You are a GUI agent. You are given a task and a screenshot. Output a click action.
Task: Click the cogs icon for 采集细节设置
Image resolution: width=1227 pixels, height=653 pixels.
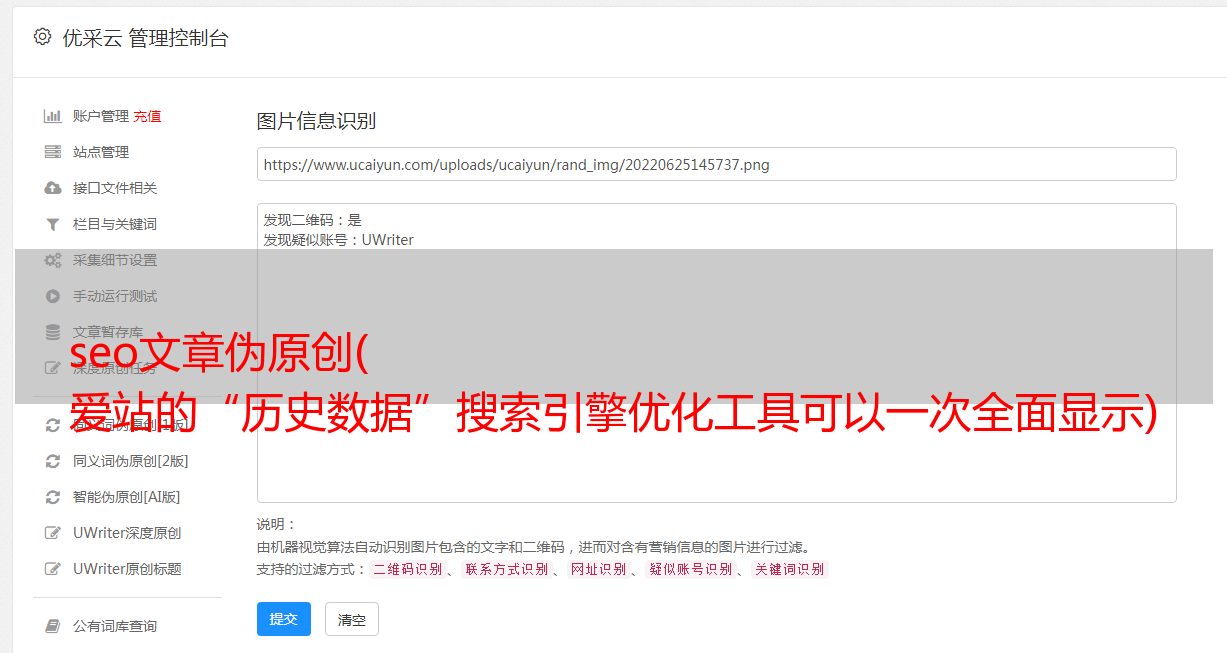(53, 260)
